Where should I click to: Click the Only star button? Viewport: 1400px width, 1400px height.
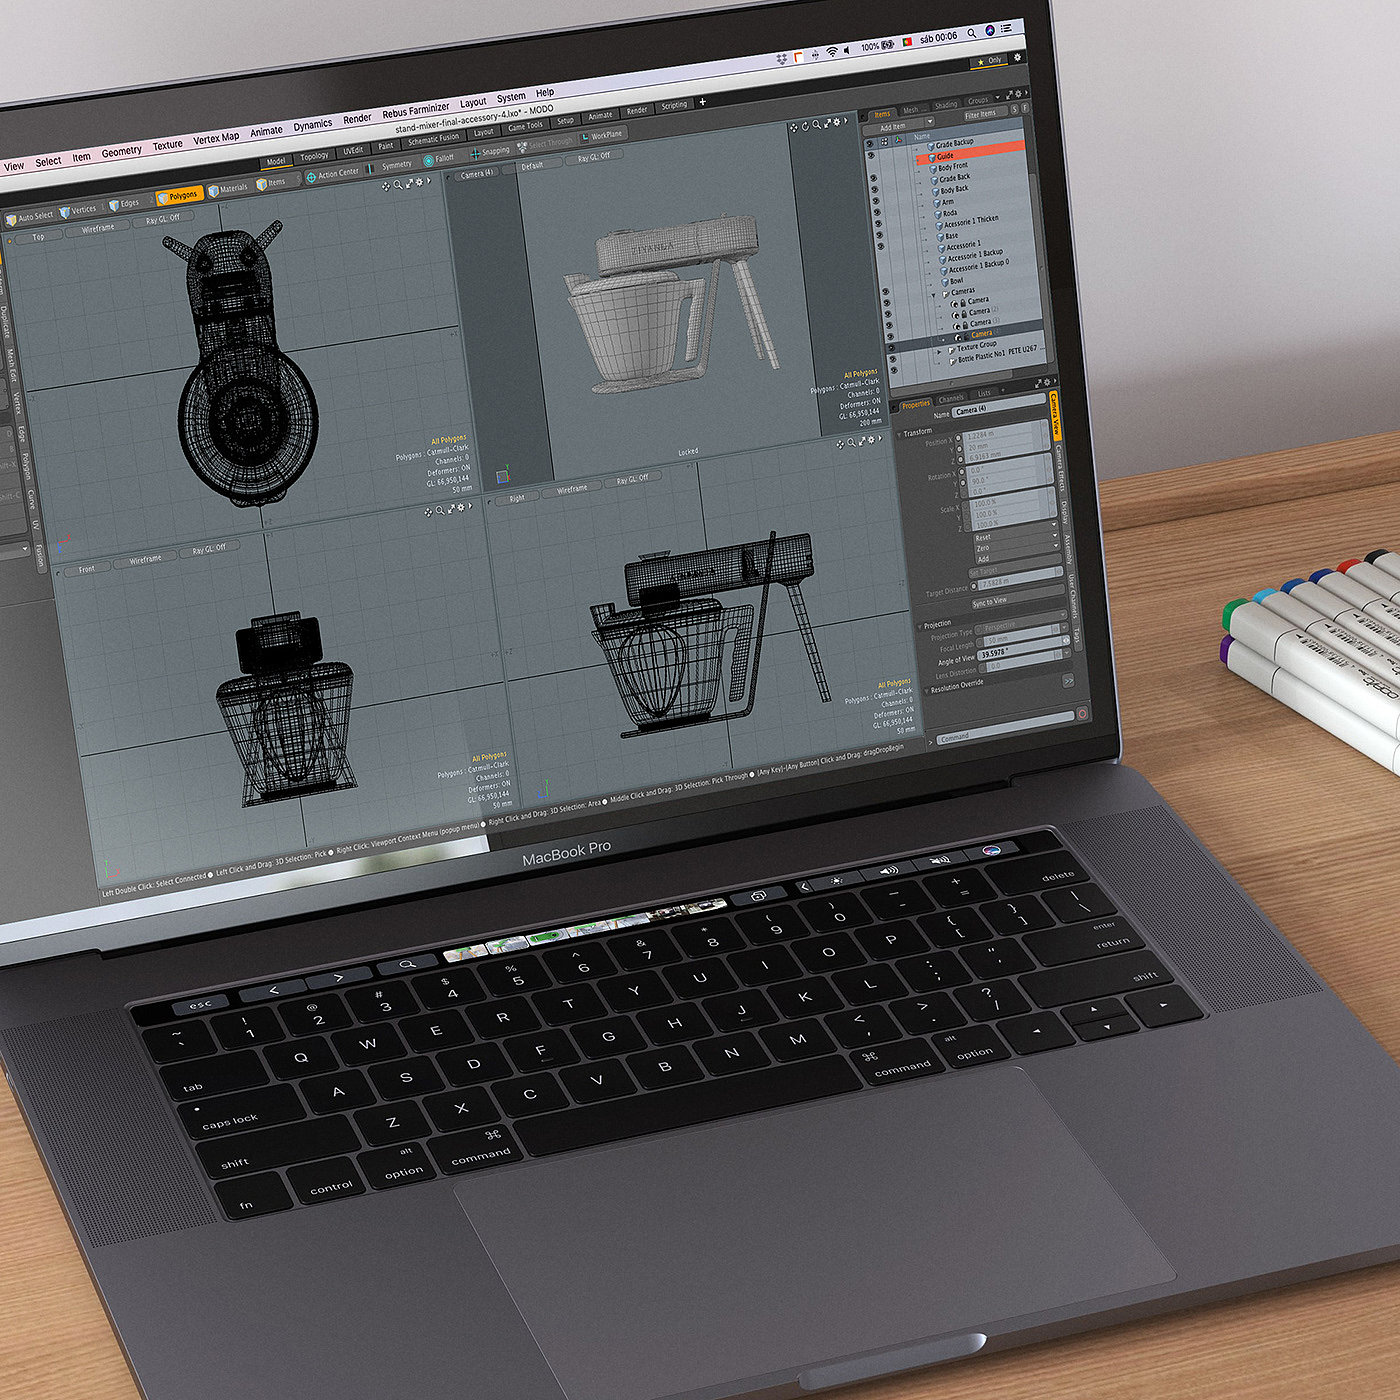989,60
